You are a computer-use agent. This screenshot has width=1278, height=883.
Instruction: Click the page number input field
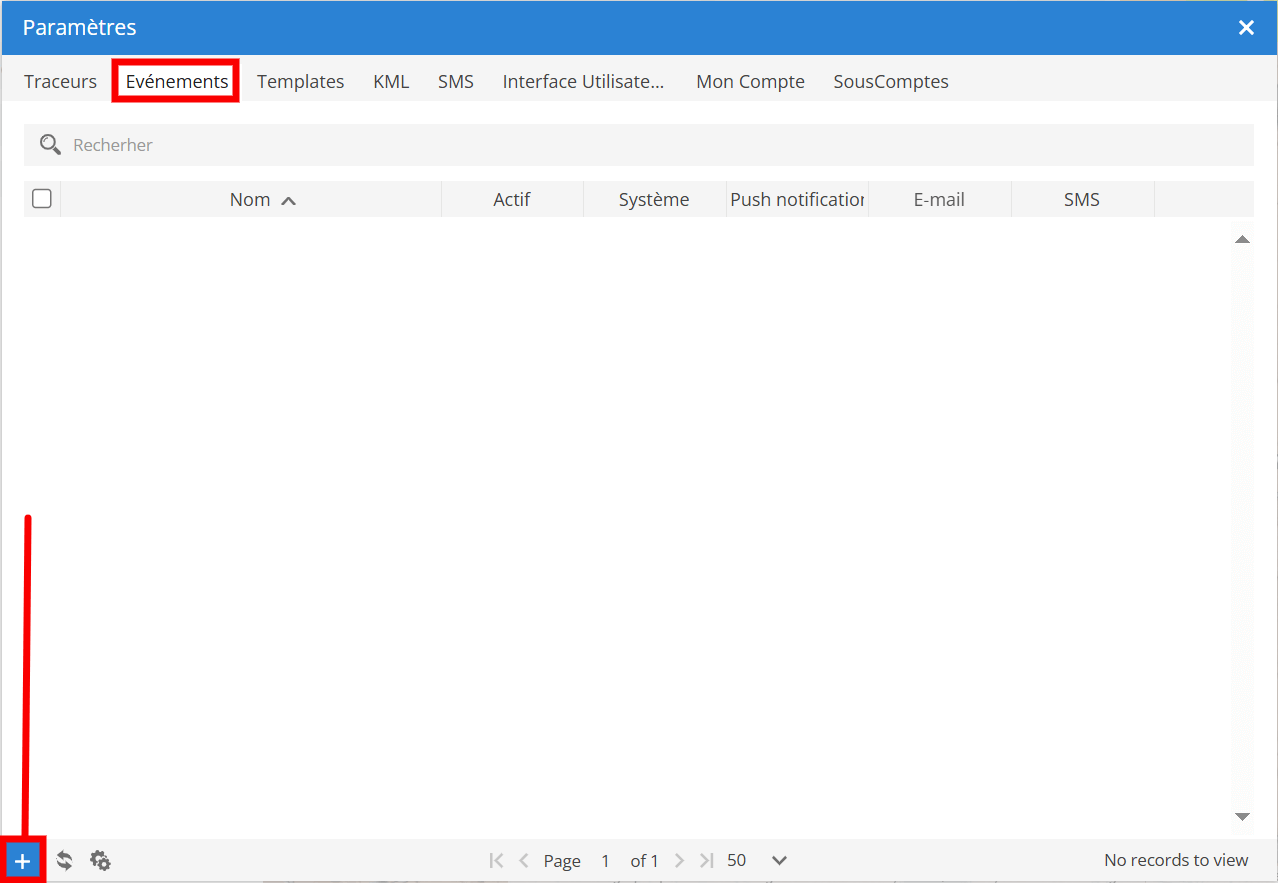pyautogui.click(x=605, y=860)
